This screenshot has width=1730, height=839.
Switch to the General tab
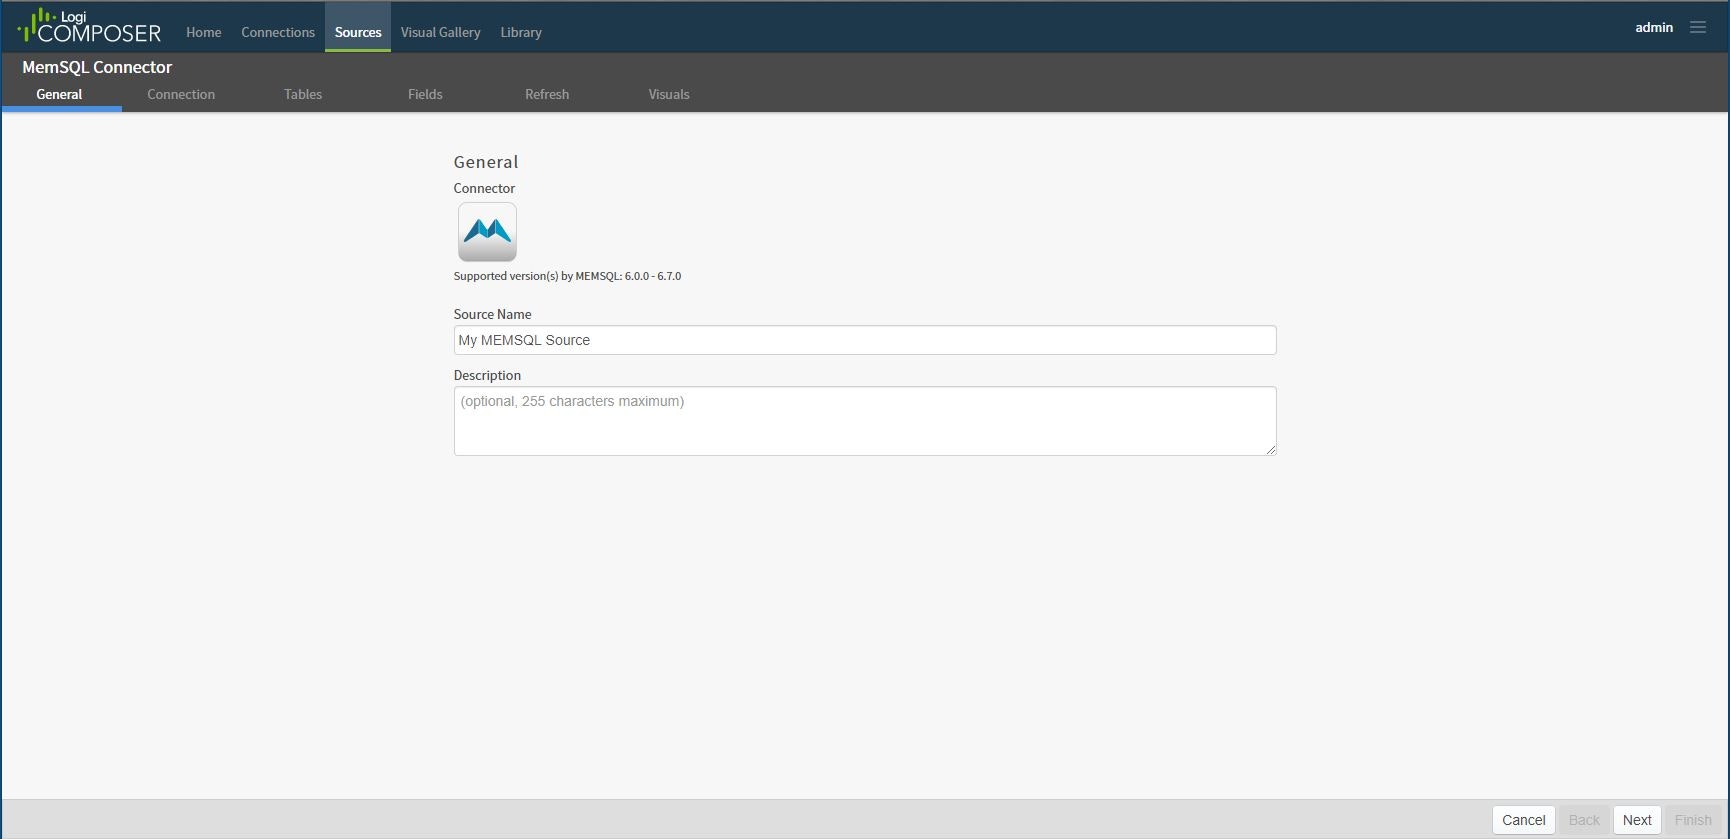point(60,94)
